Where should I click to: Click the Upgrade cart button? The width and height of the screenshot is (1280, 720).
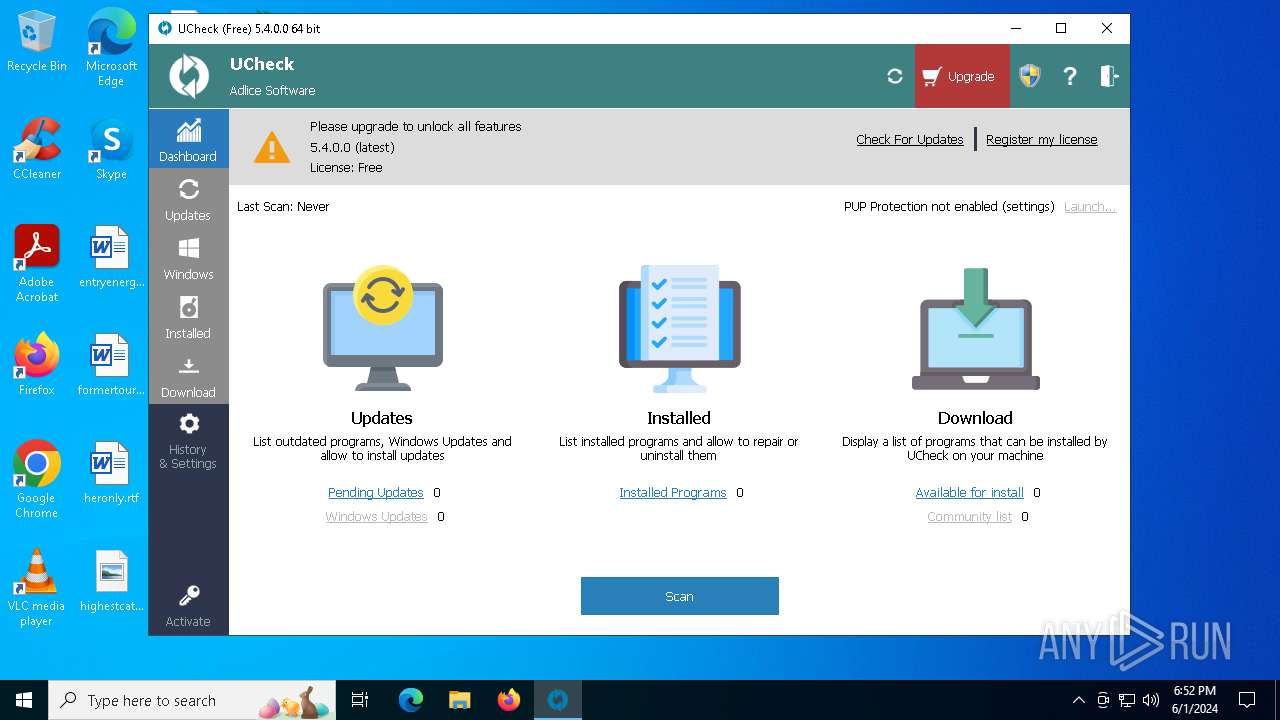pyautogui.click(x=961, y=76)
